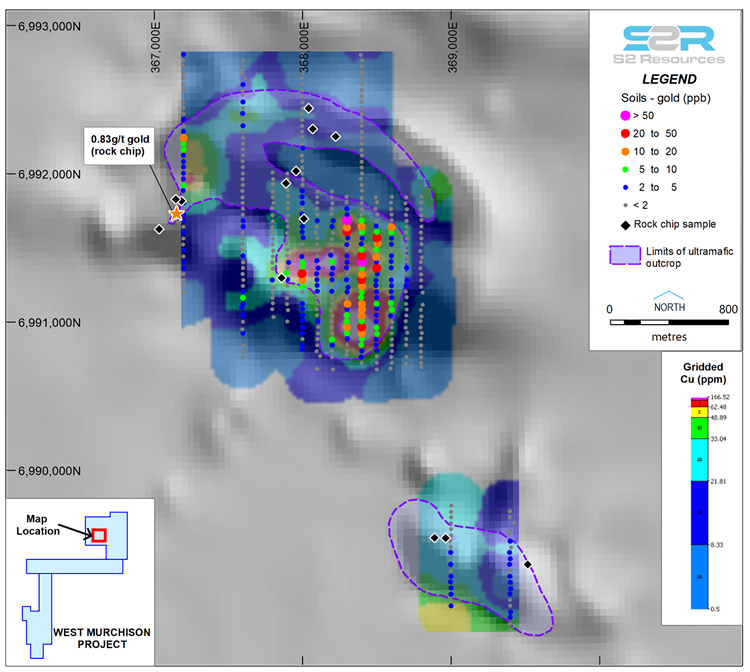Click the LEGEND heading
The image size is (750, 672).
click(669, 79)
